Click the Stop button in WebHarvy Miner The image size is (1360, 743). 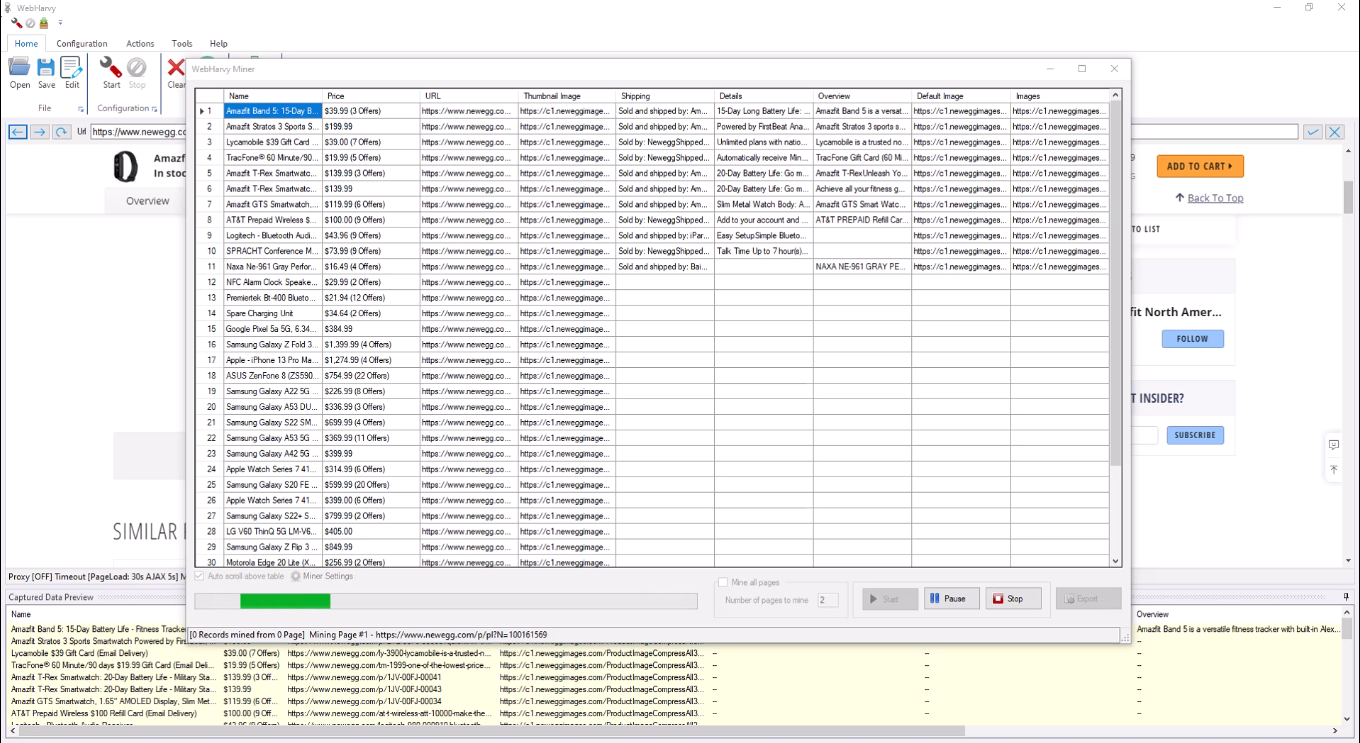tap(1013, 598)
